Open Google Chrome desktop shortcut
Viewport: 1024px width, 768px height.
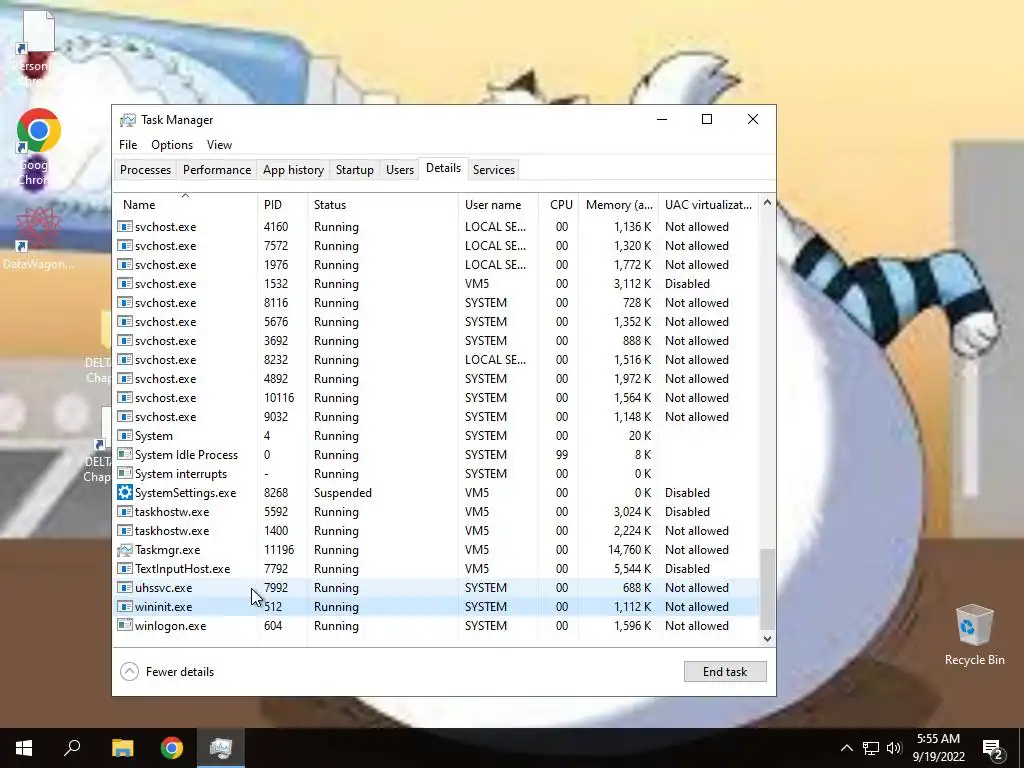pyautogui.click(x=39, y=147)
